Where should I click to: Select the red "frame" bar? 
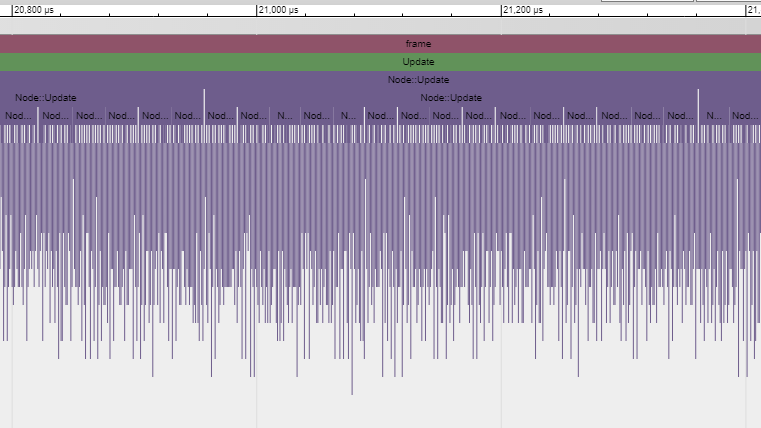click(418, 44)
